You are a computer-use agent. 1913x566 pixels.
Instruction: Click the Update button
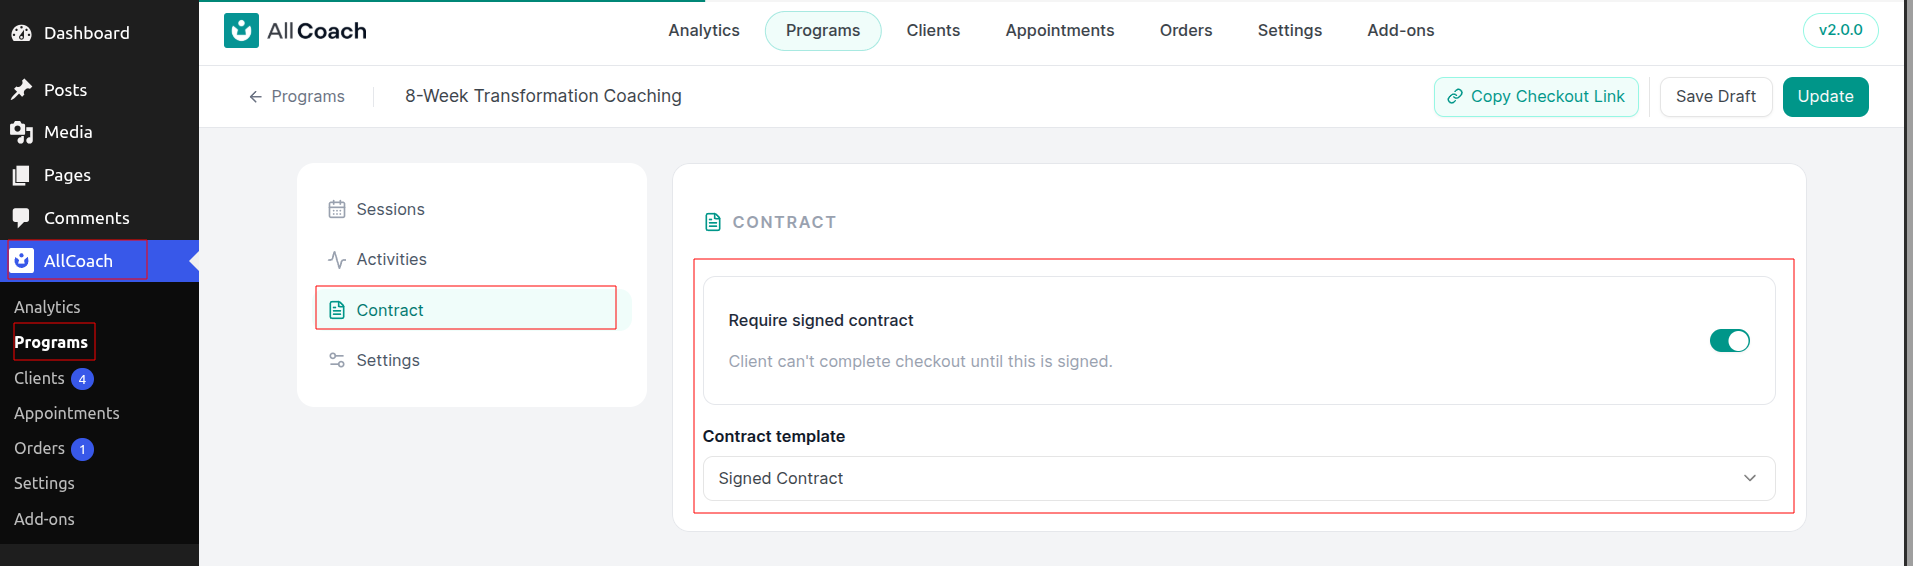coord(1825,97)
